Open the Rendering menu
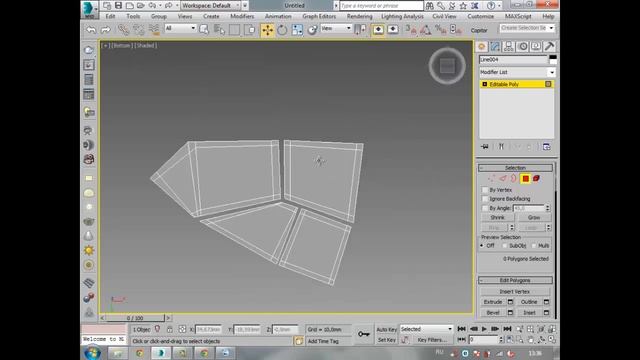Image resolution: width=640 pixels, height=360 pixels. tap(360, 16)
